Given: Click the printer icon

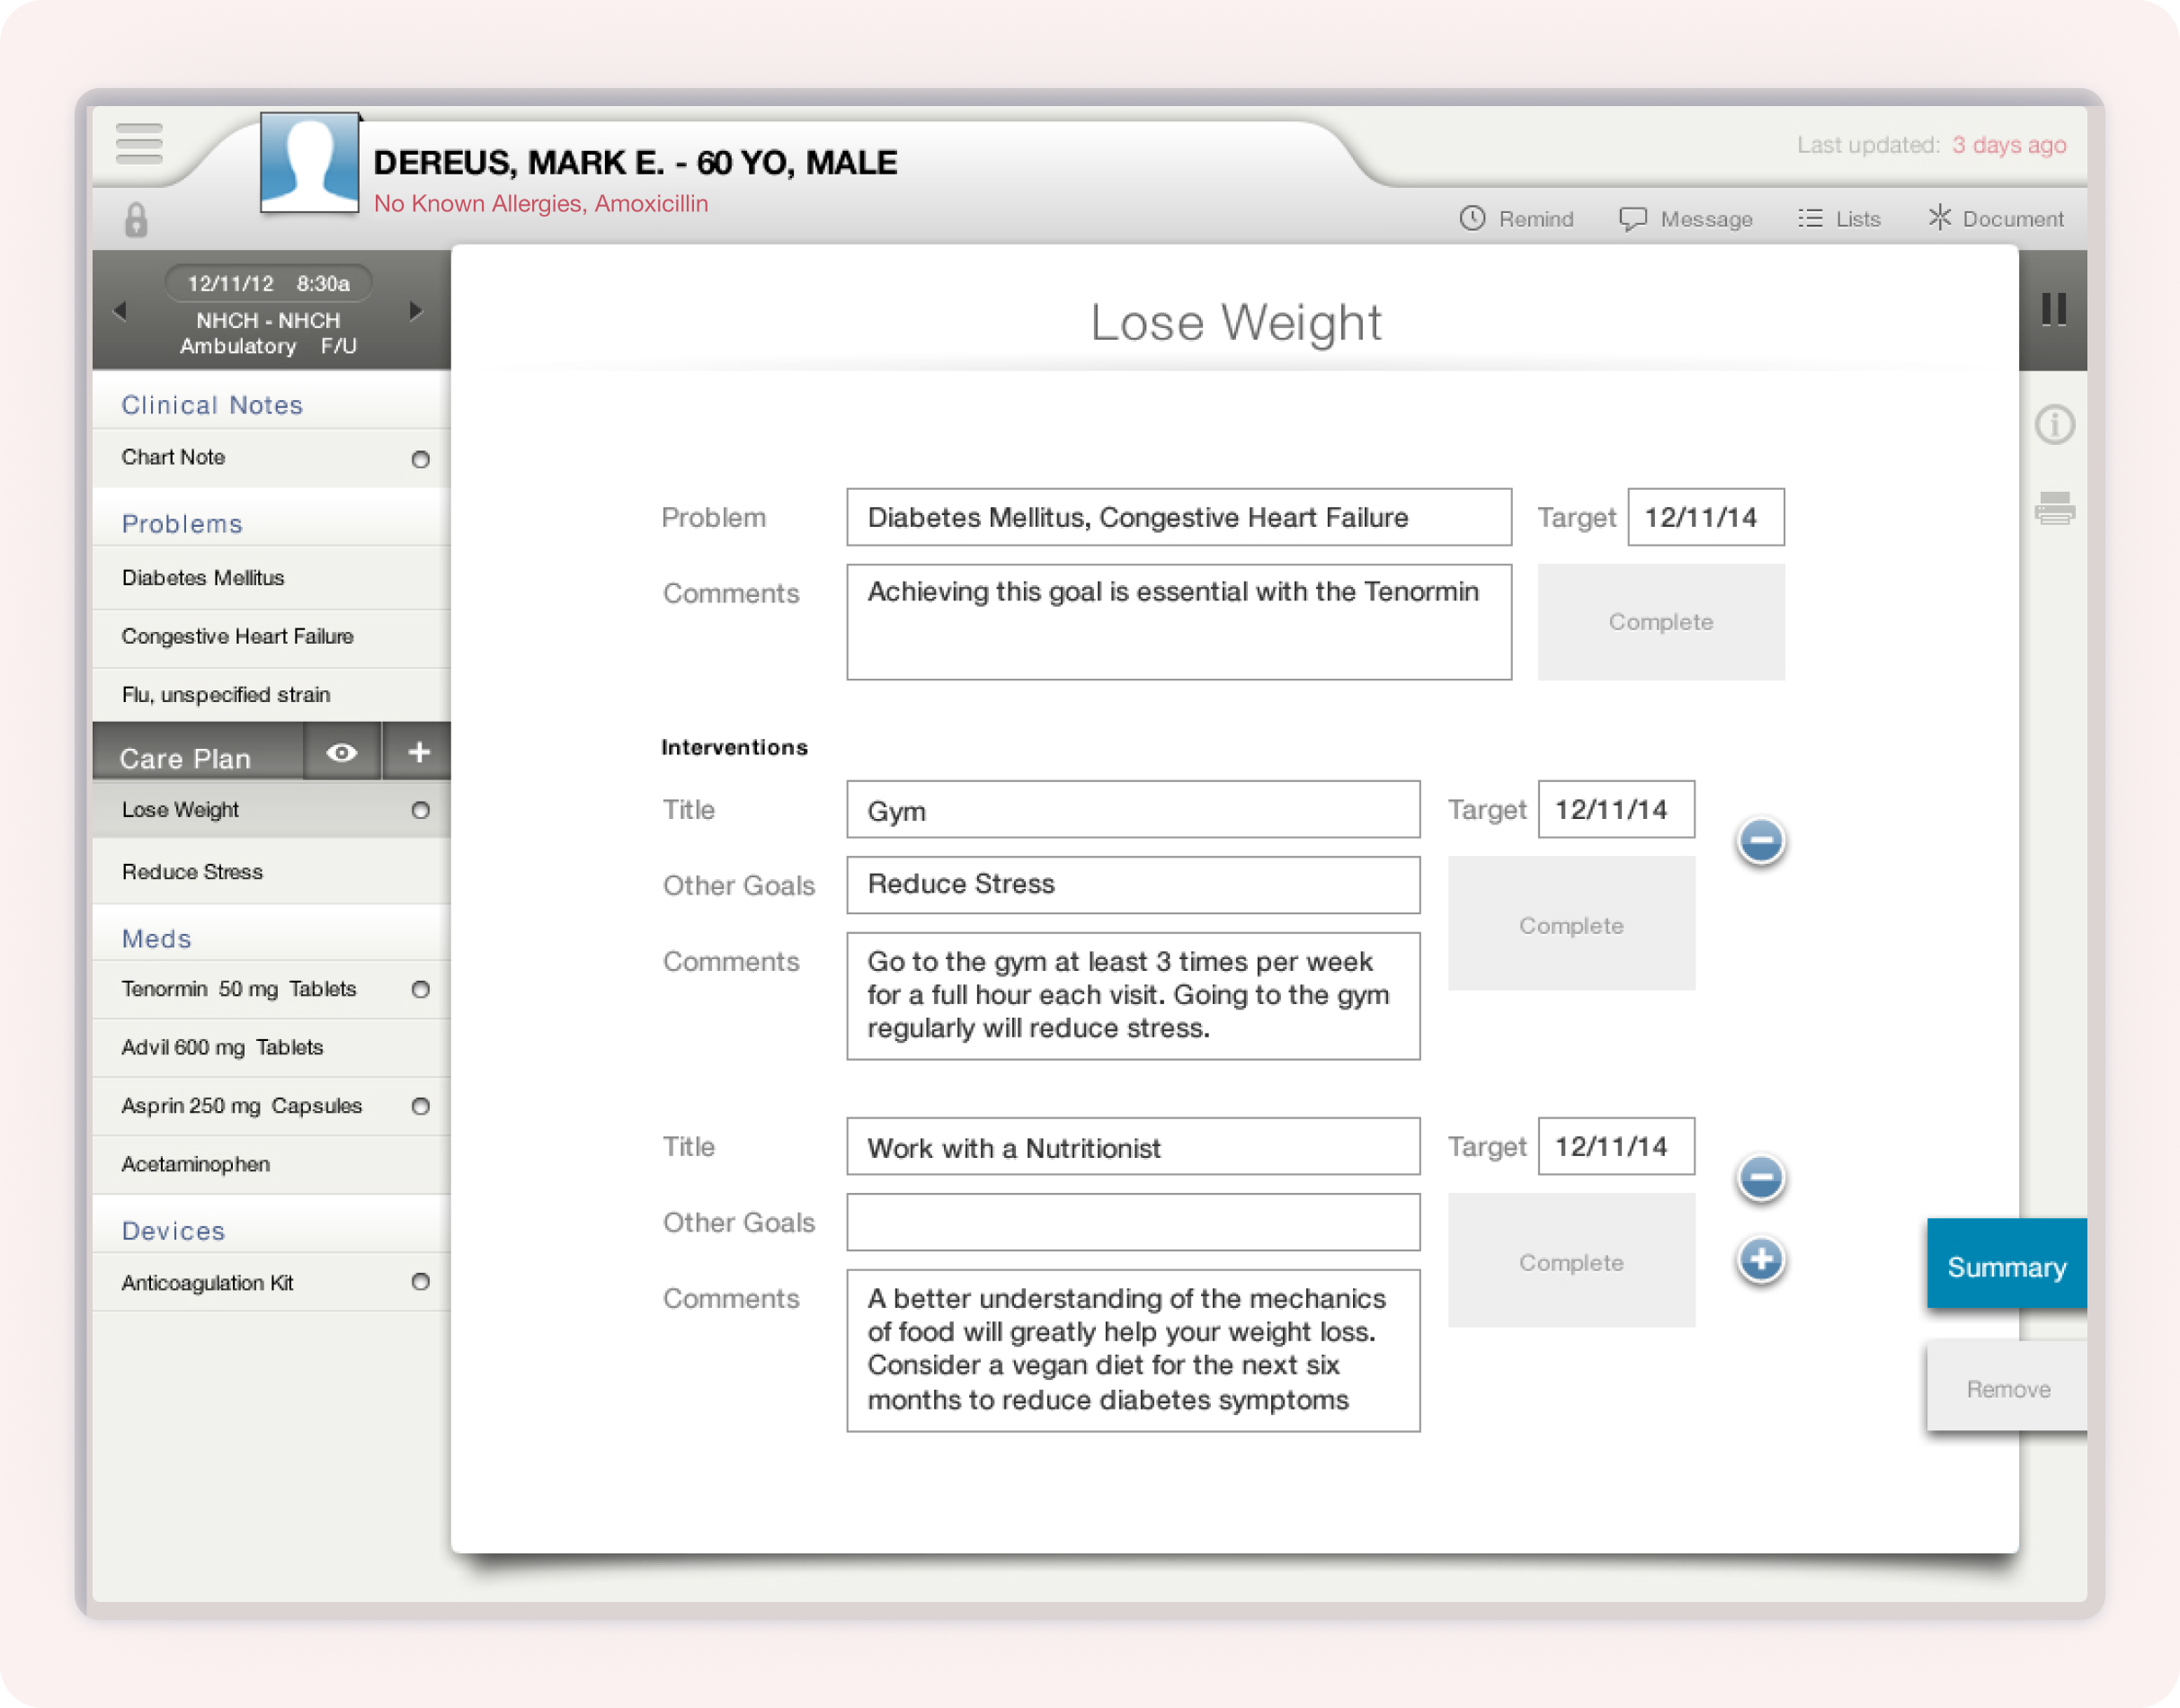Looking at the screenshot, I should click(2054, 509).
